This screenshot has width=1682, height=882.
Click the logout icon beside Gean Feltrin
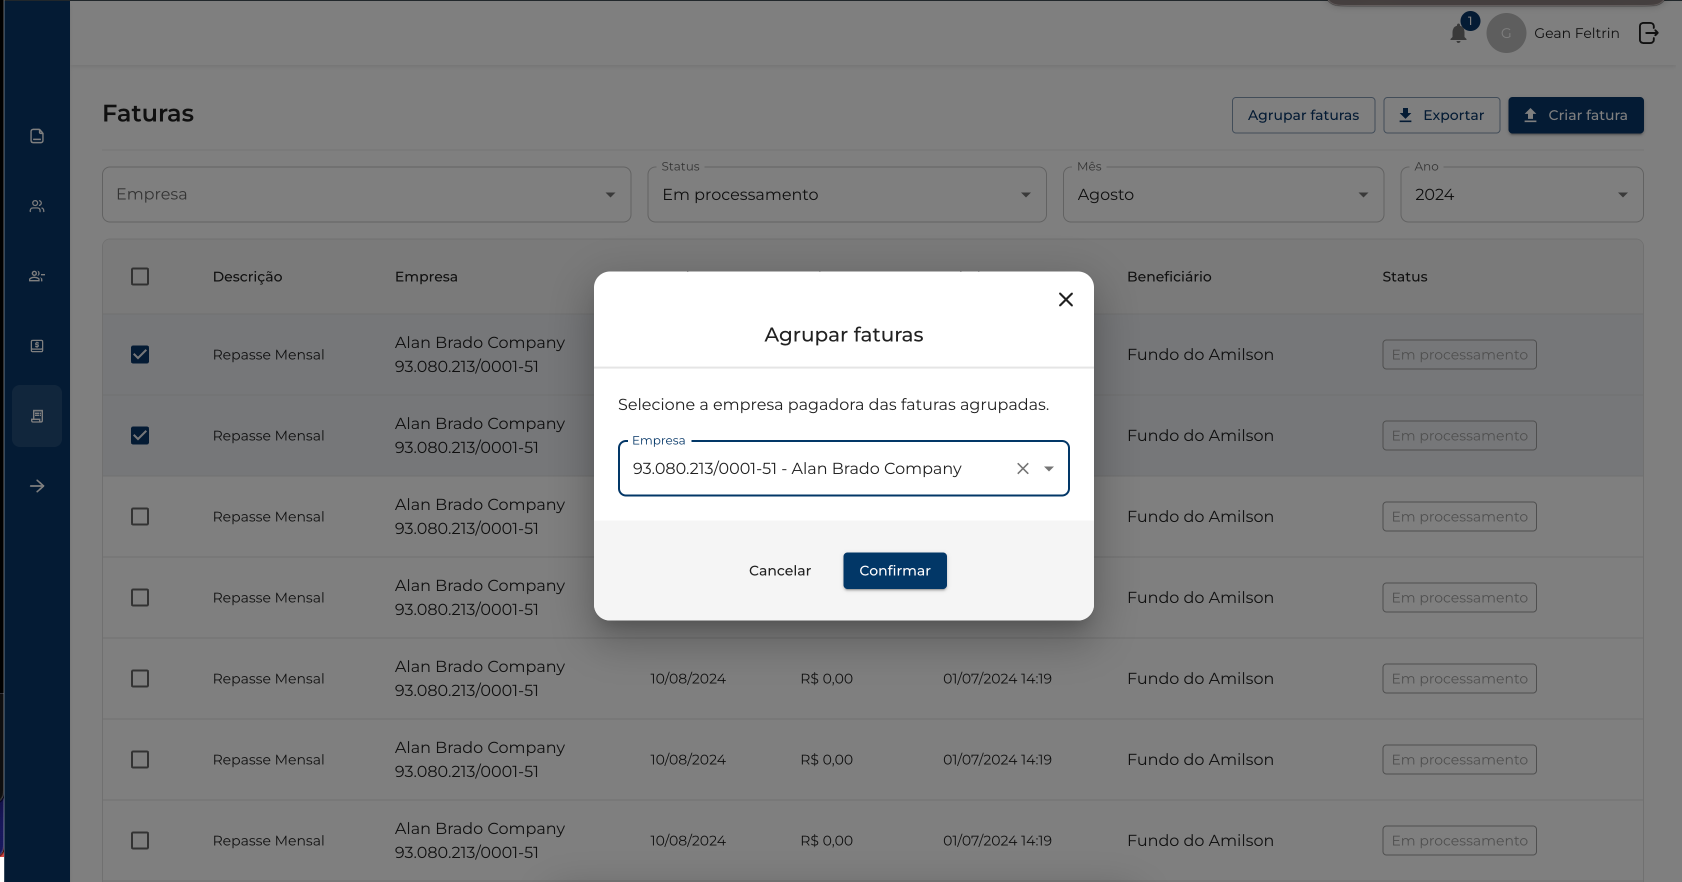pyautogui.click(x=1648, y=34)
